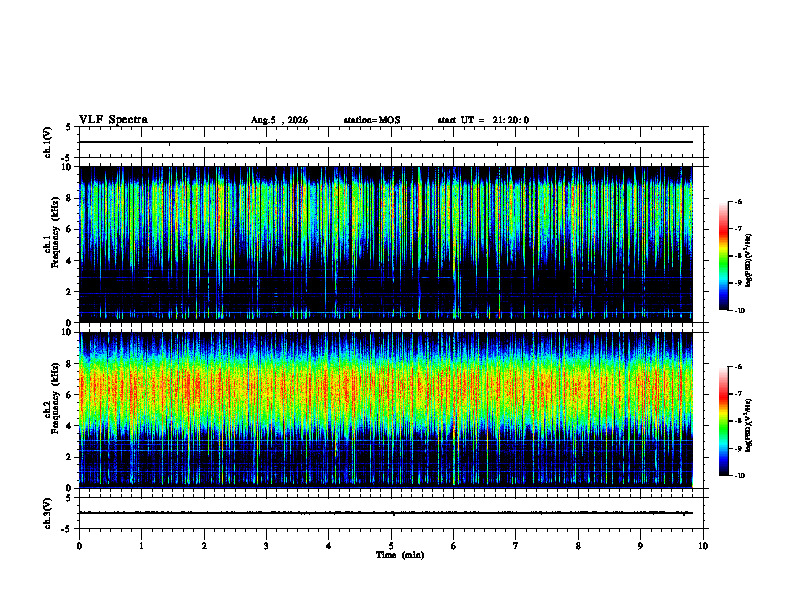Click the time axis tick label "9"
This screenshot has height=612, width=792.
[x=640, y=546]
